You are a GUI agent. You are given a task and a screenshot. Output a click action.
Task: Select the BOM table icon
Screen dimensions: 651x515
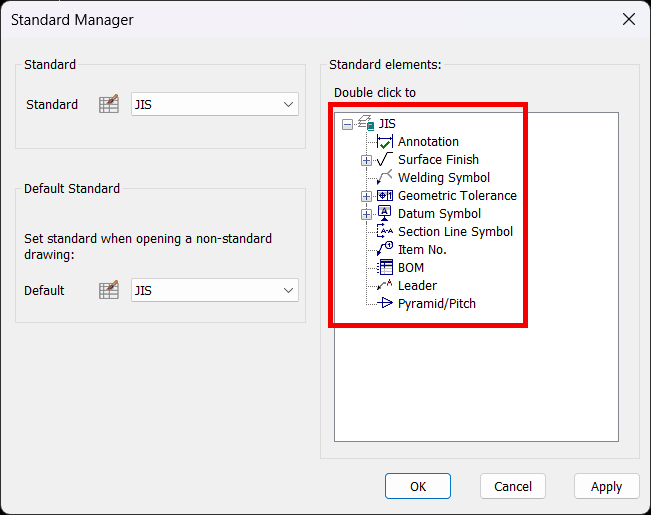[x=385, y=267]
